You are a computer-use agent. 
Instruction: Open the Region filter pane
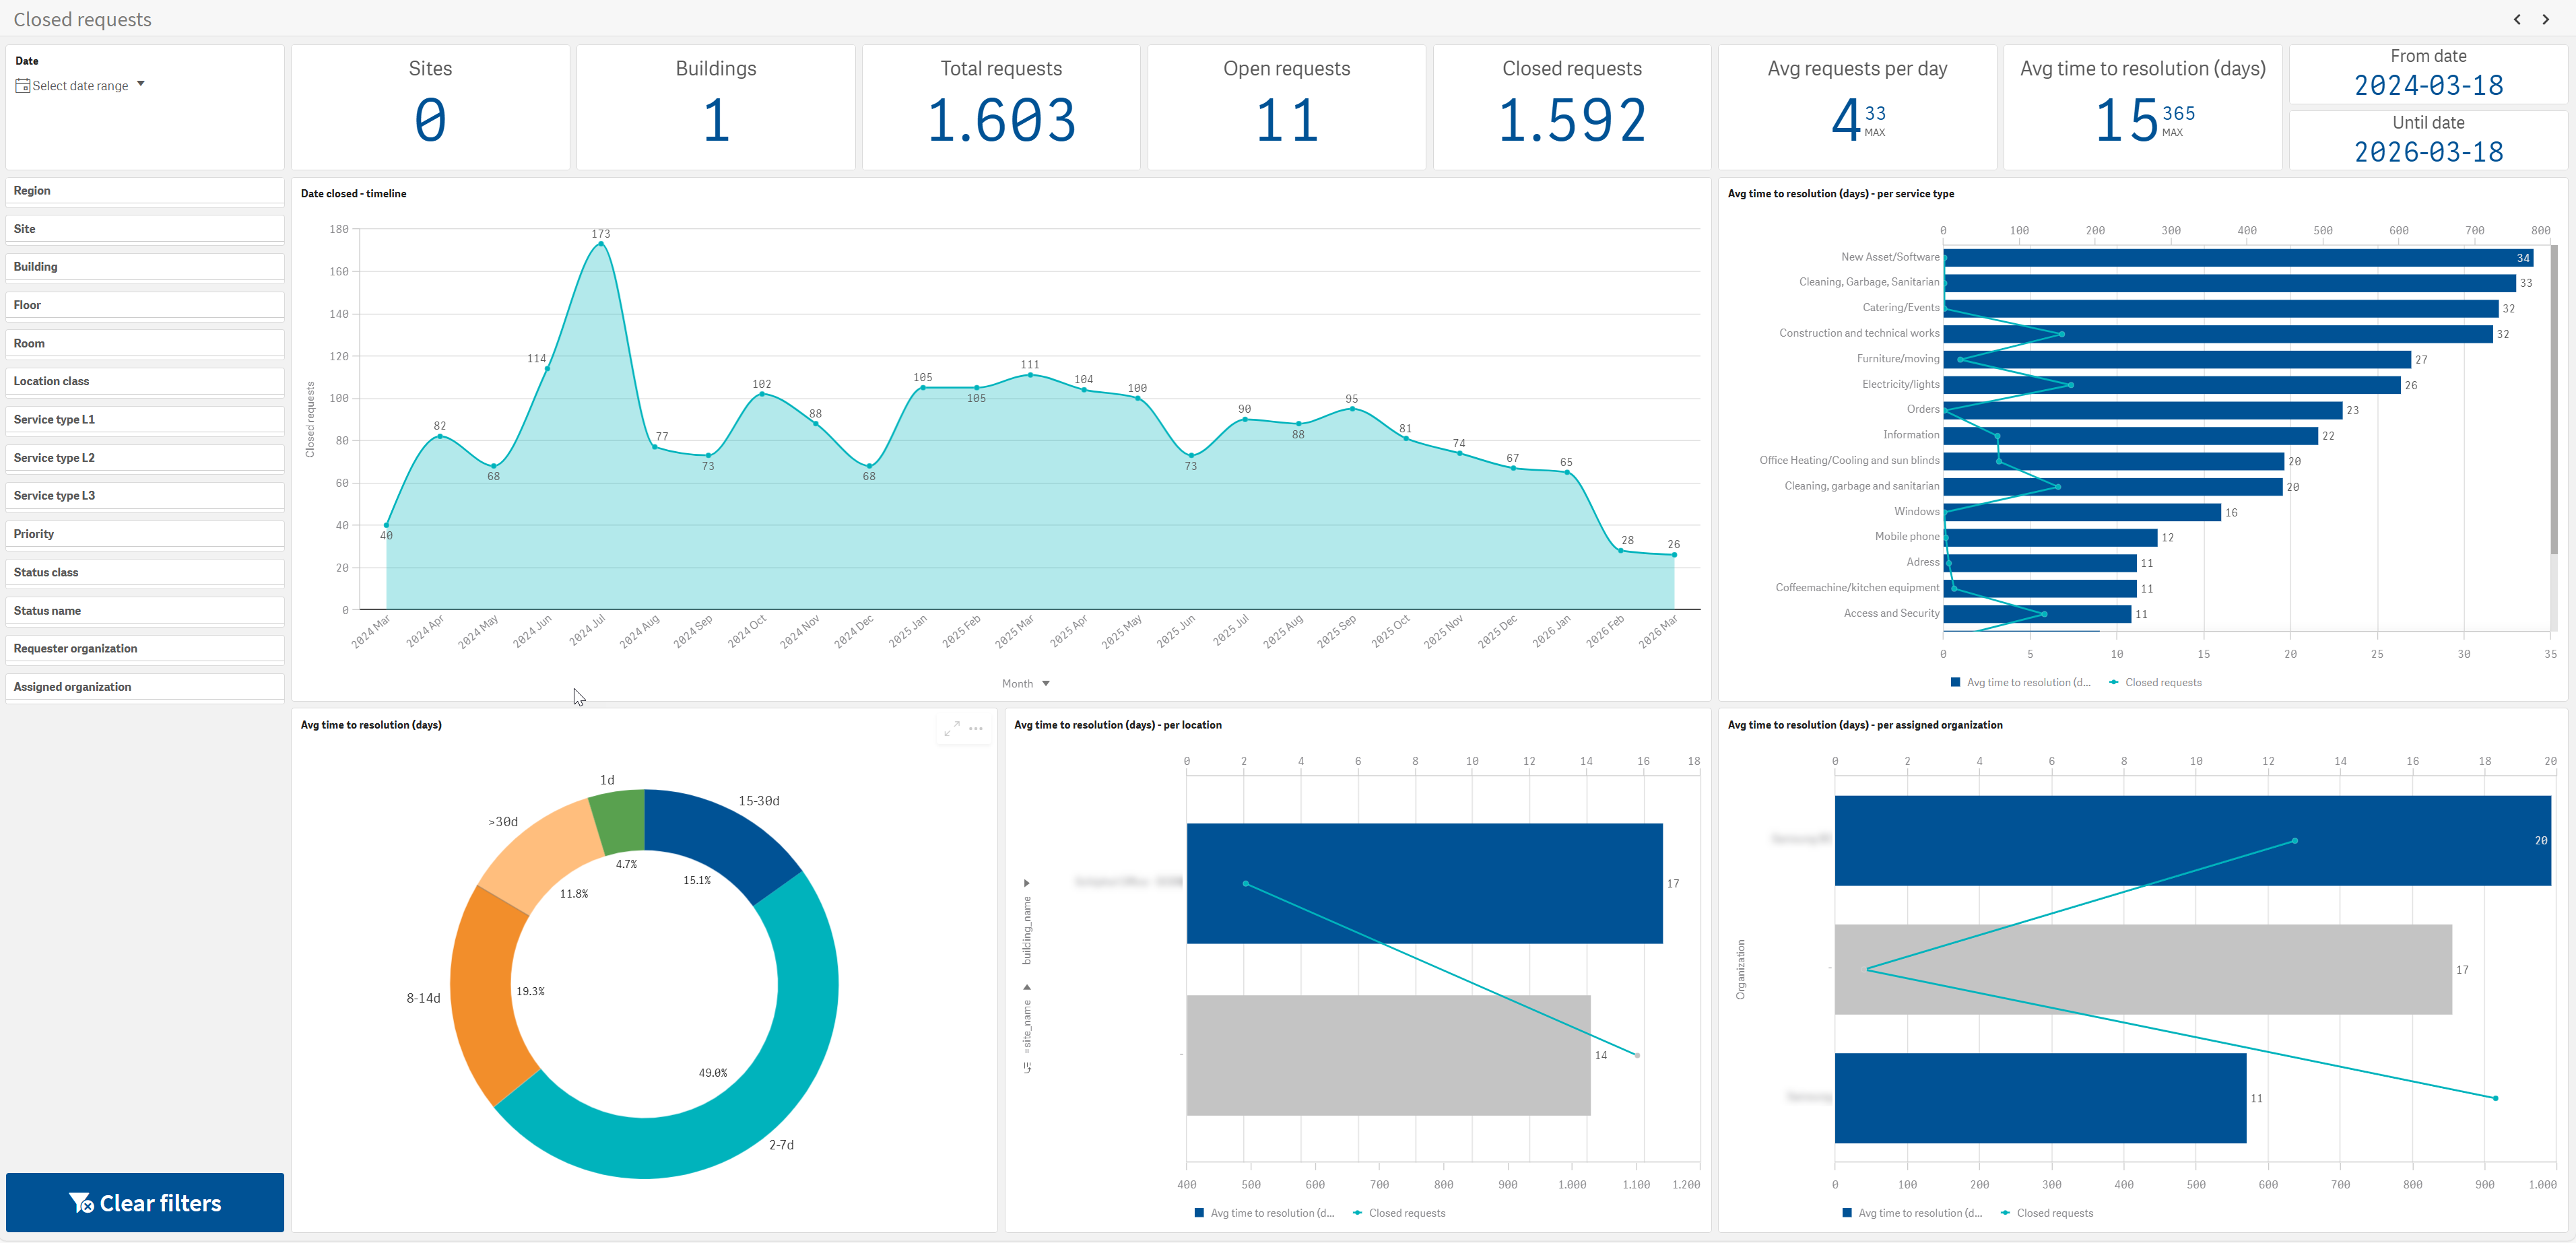click(x=145, y=191)
